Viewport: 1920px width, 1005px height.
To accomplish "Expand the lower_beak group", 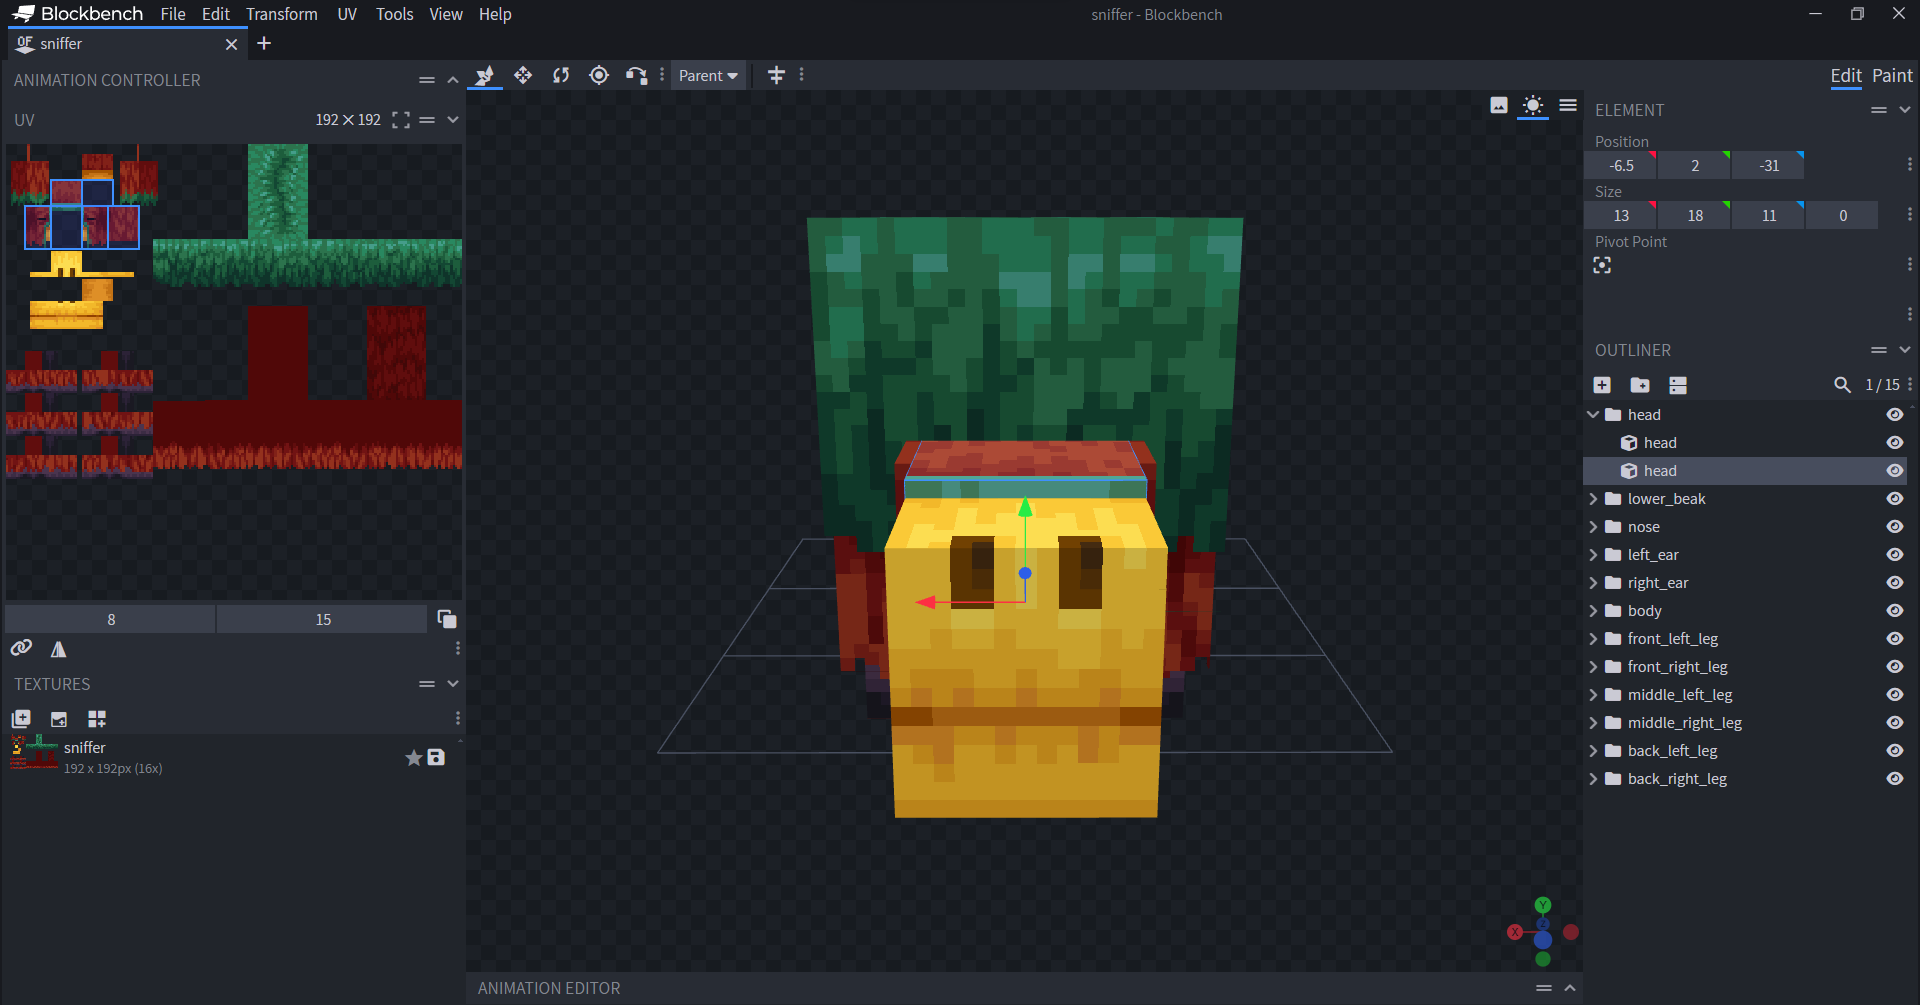I will pyautogui.click(x=1593, y=499).
